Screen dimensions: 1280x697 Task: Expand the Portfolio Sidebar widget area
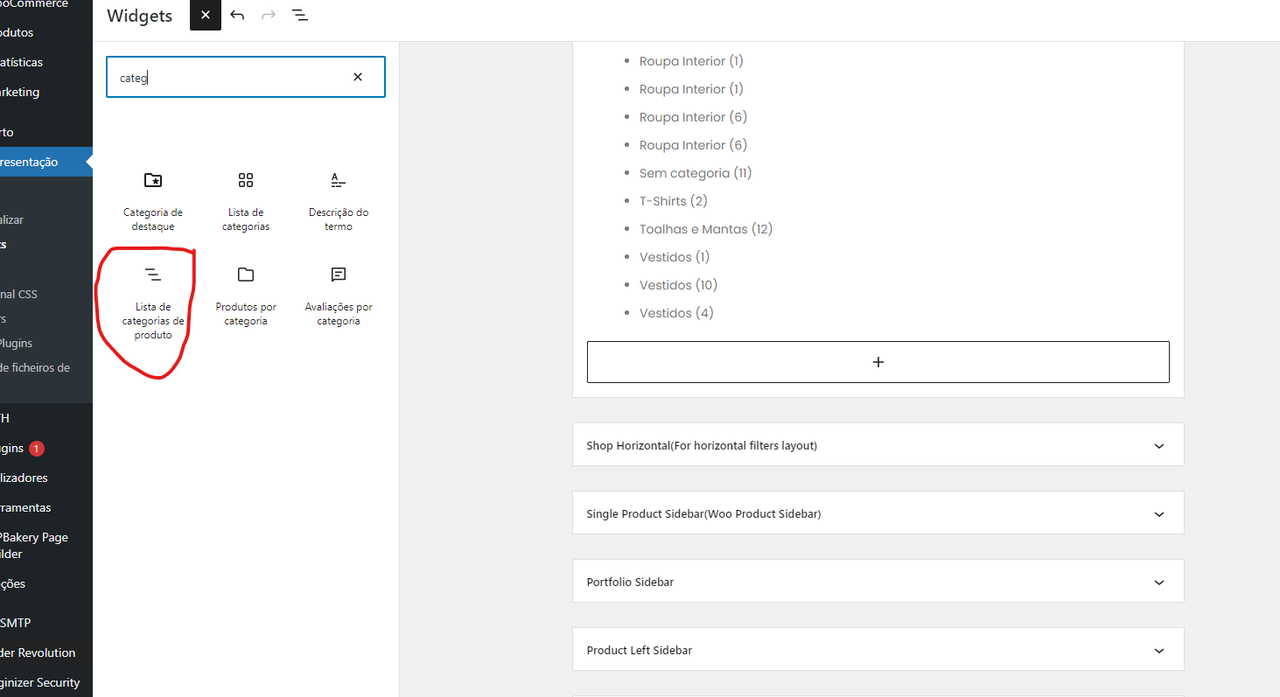pos(1159,582)
